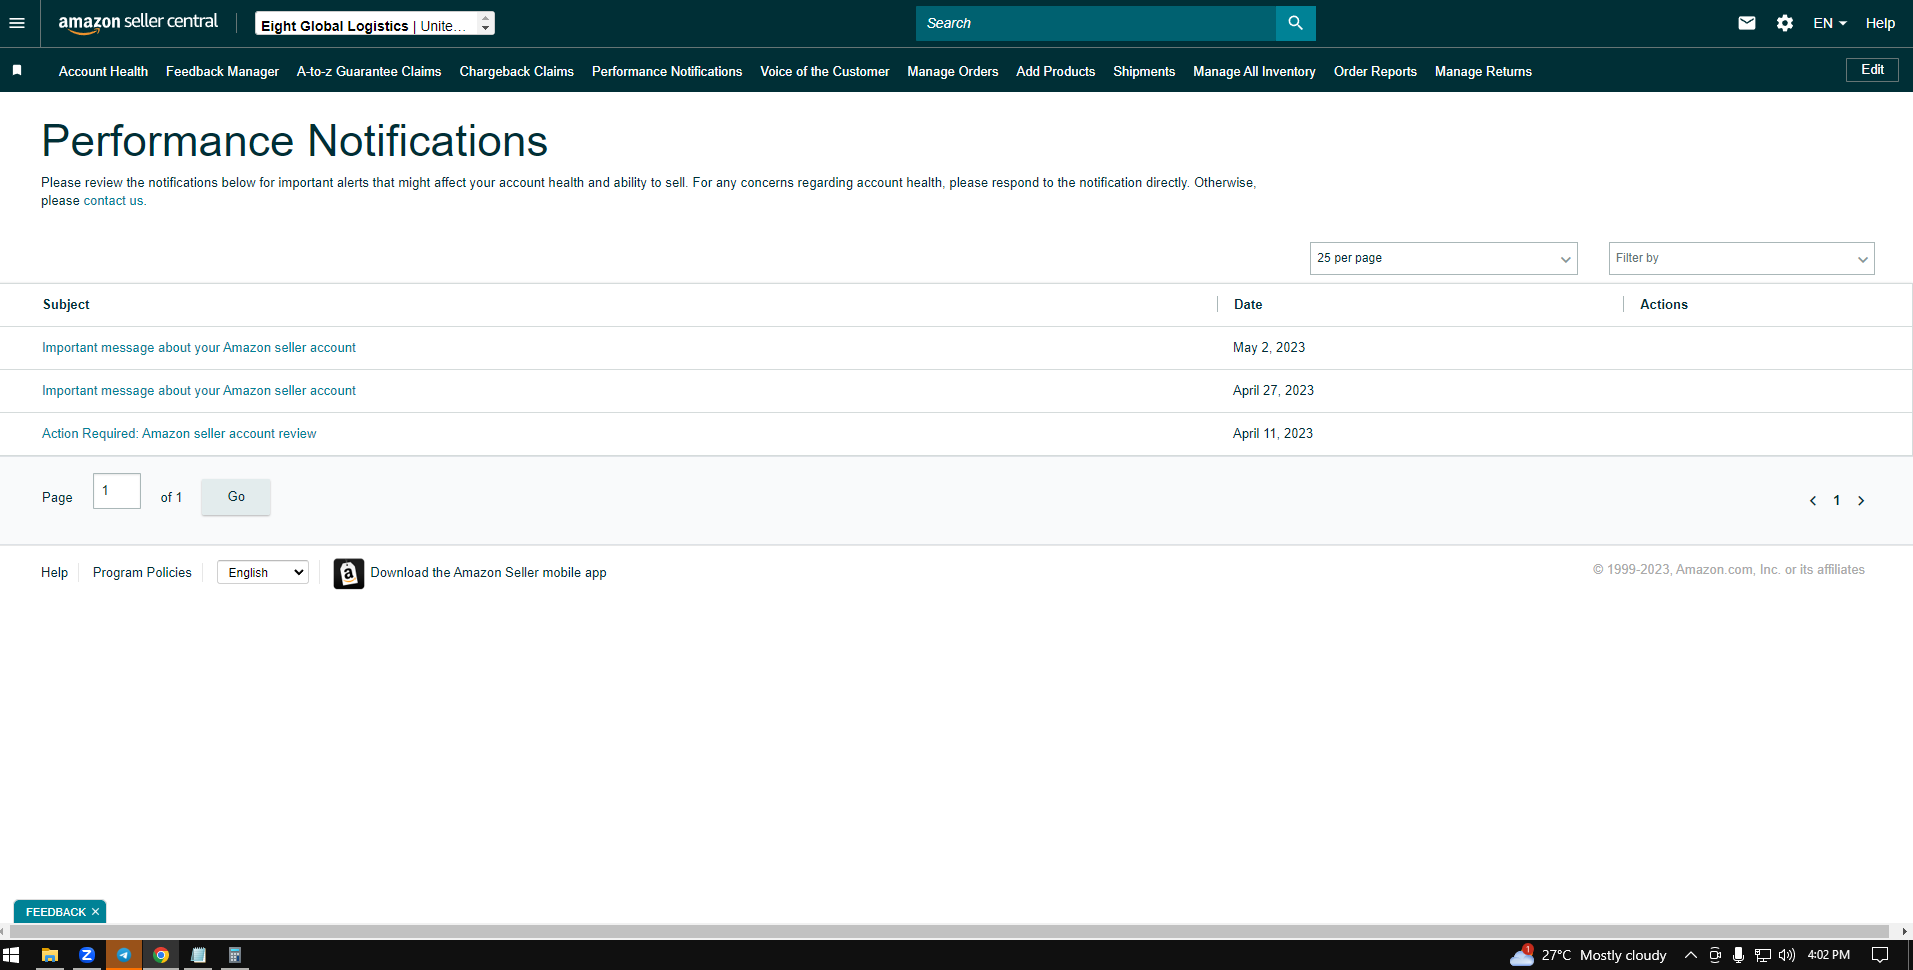Open Chargeback Claims menu item
Image resolution: width=1913 pixels, height=970 pixels.
pos(516,71)
